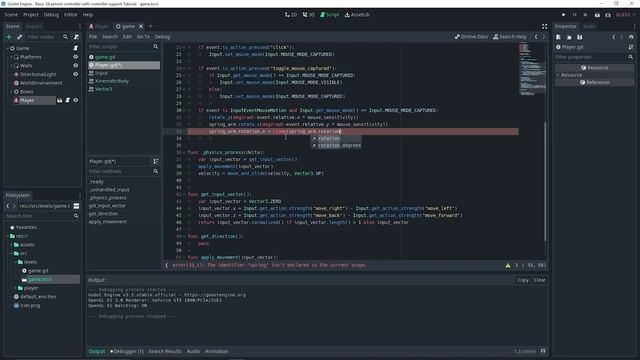The image size is (640, 360).
Task: Expand Resource section in Inspector
Action: (558, 75)
